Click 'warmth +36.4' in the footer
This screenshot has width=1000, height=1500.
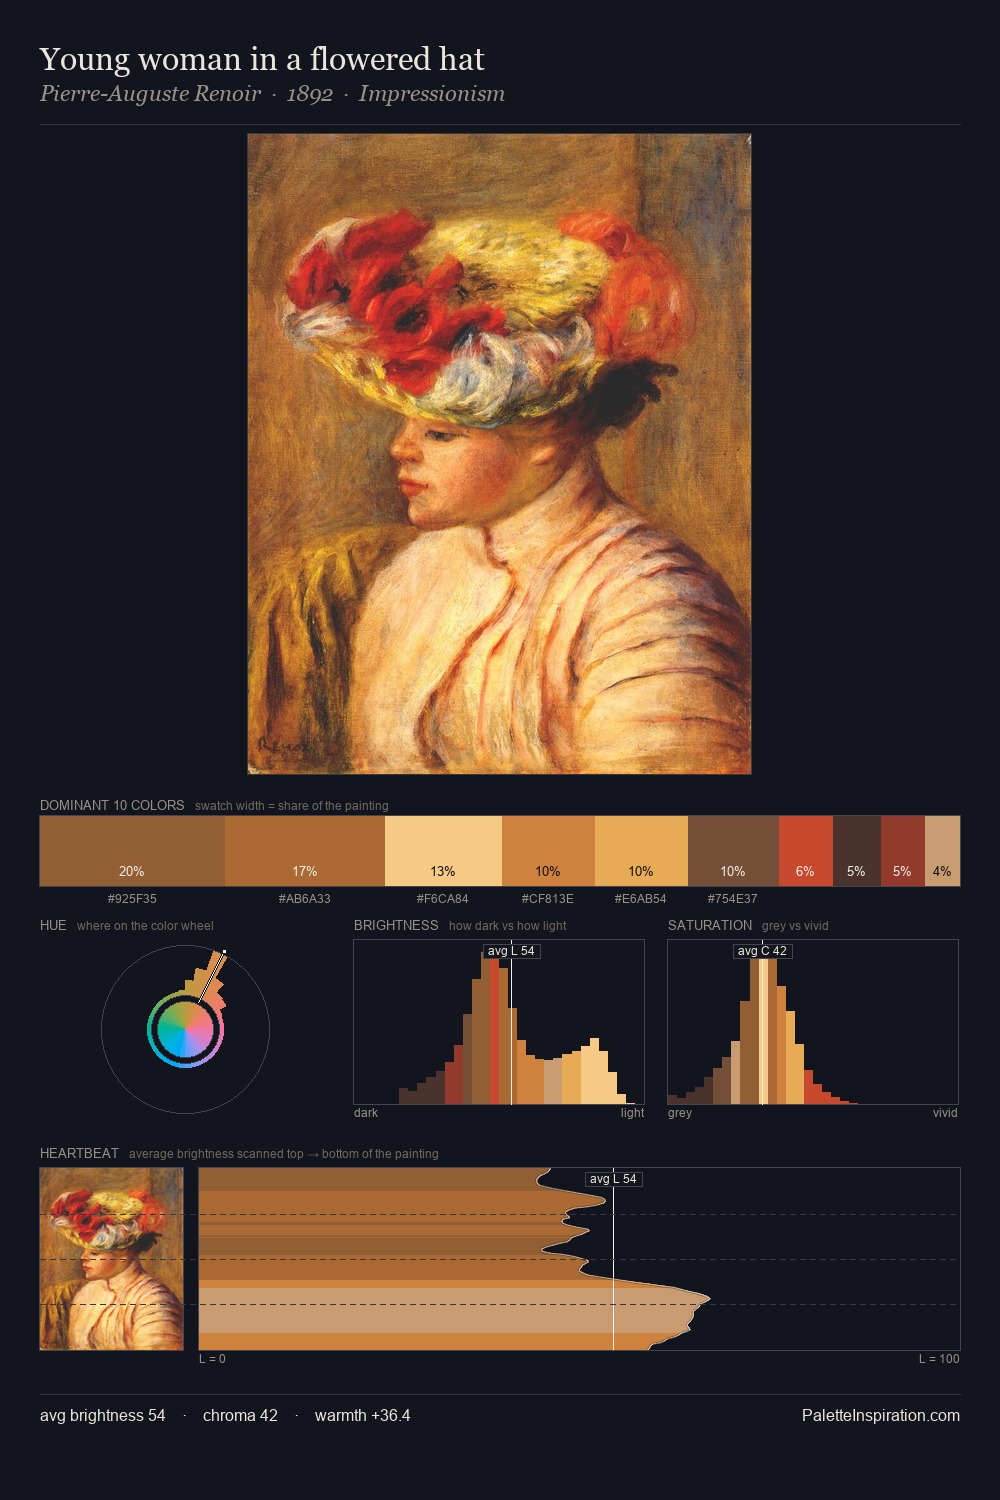click(363, 1416)
